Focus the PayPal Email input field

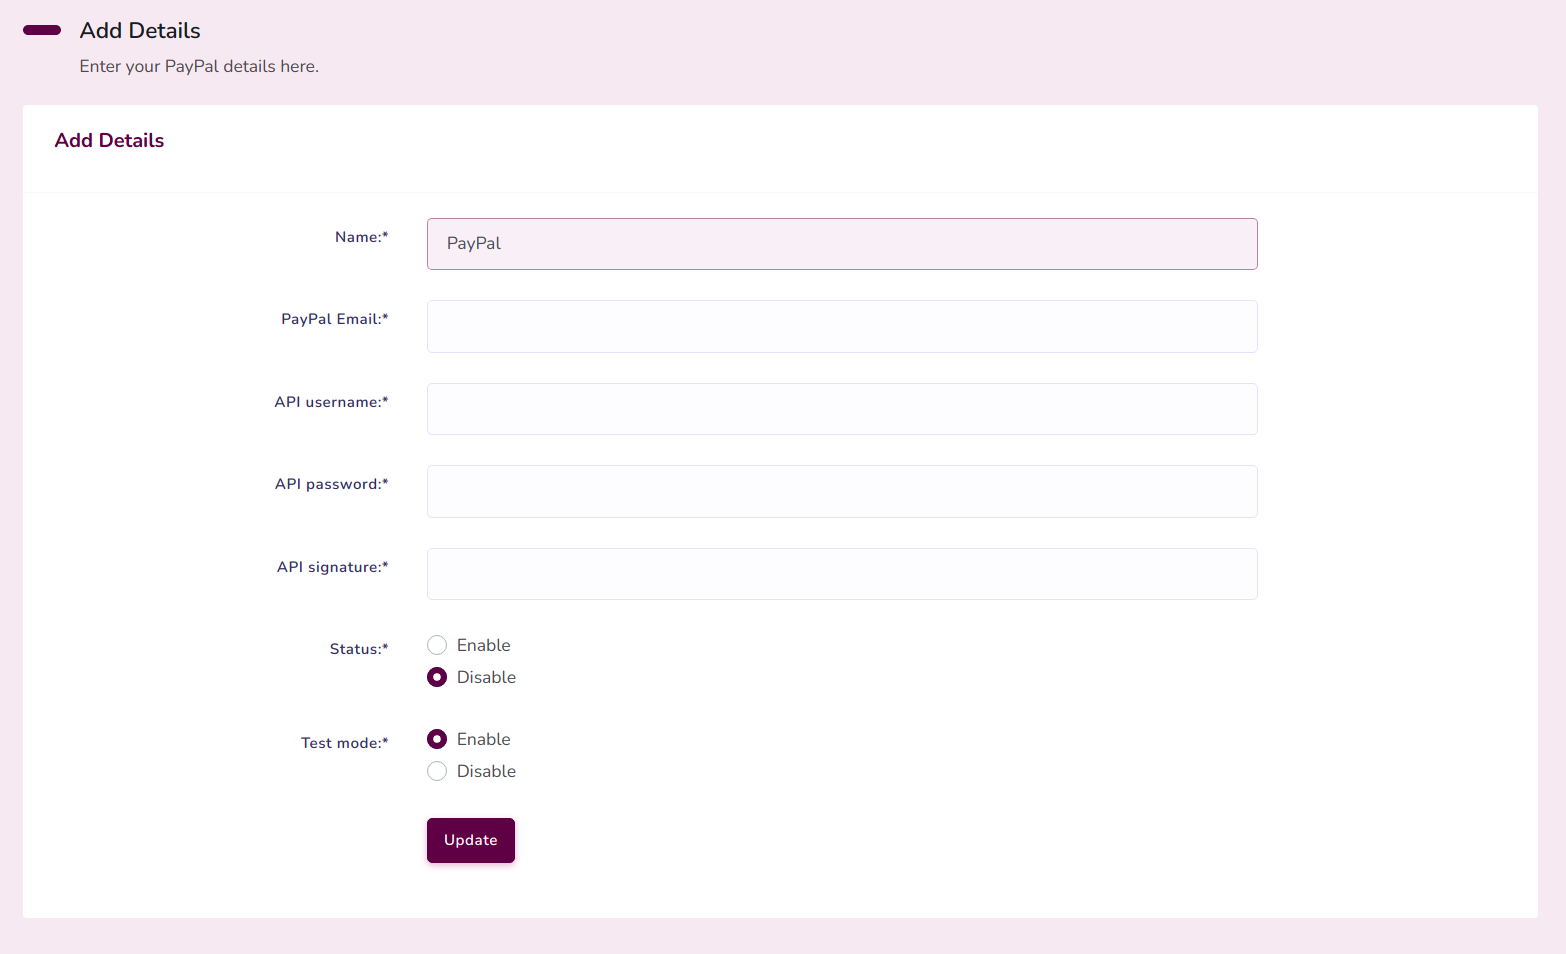click(x=842, y=326)
